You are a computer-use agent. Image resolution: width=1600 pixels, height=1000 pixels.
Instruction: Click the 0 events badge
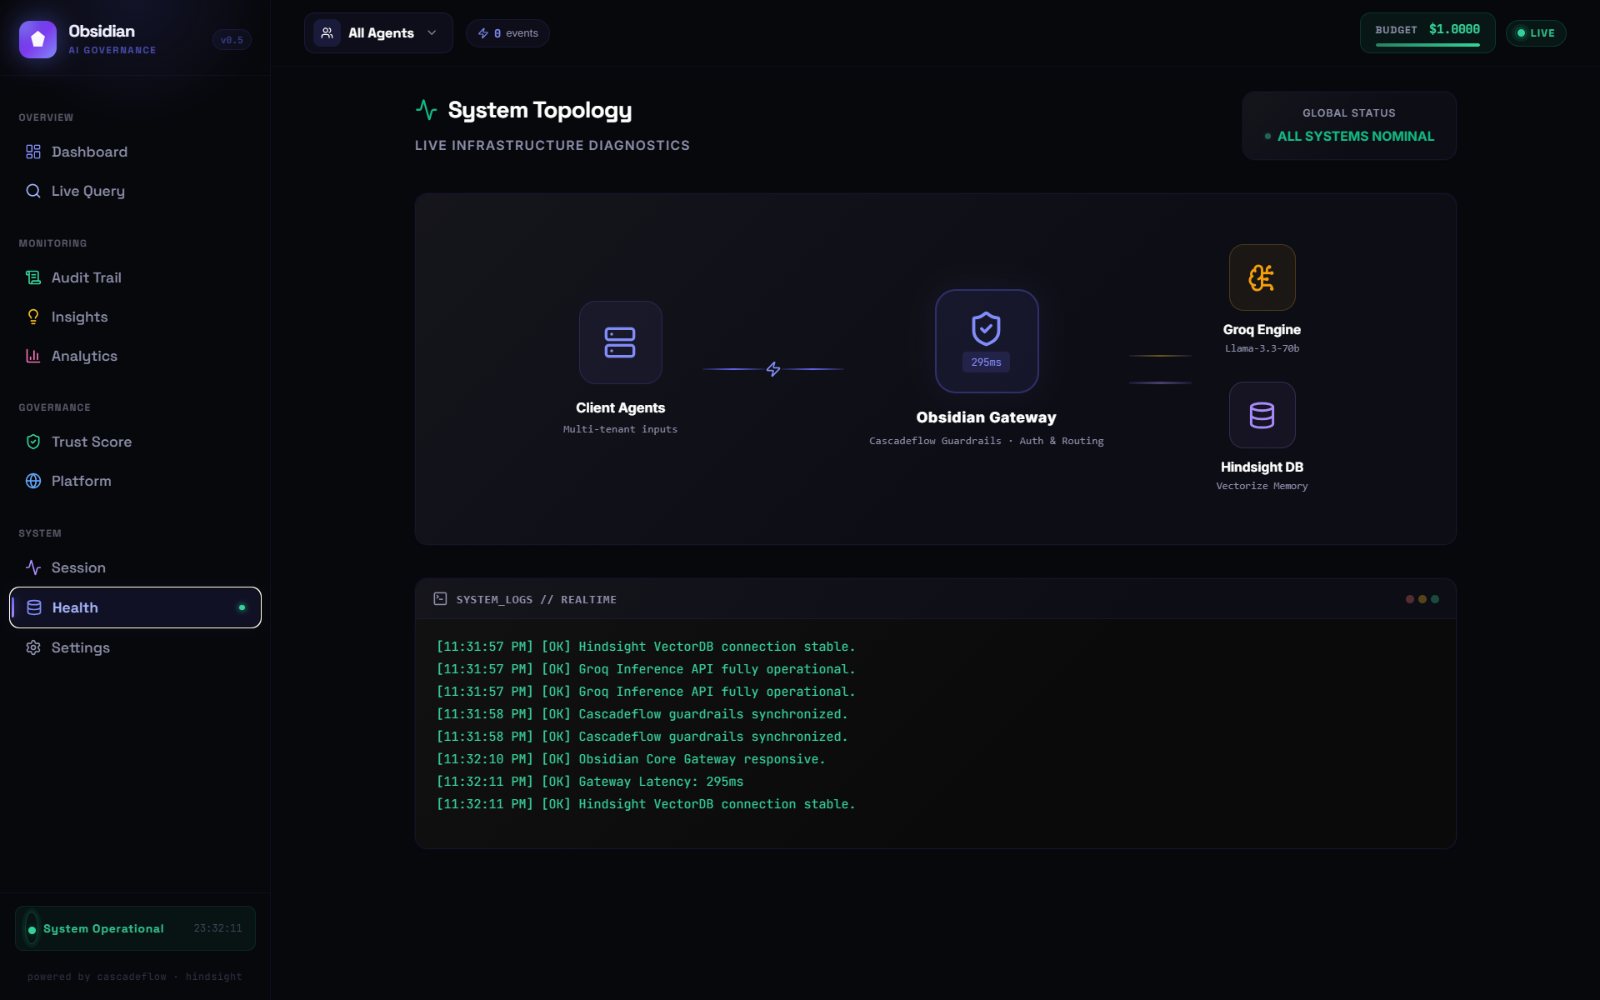point(508,33)
